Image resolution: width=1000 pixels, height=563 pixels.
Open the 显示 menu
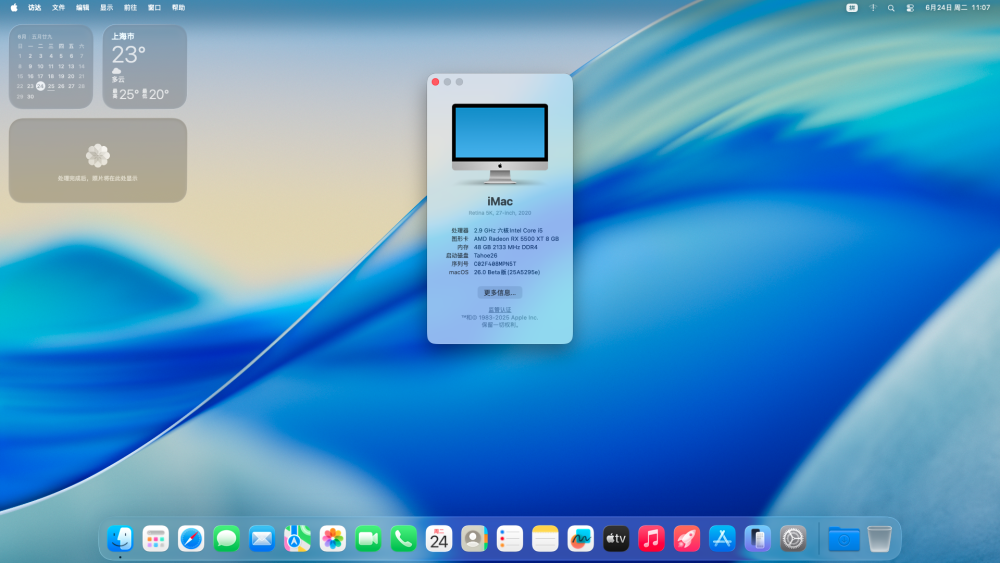(x=107, y=8)
